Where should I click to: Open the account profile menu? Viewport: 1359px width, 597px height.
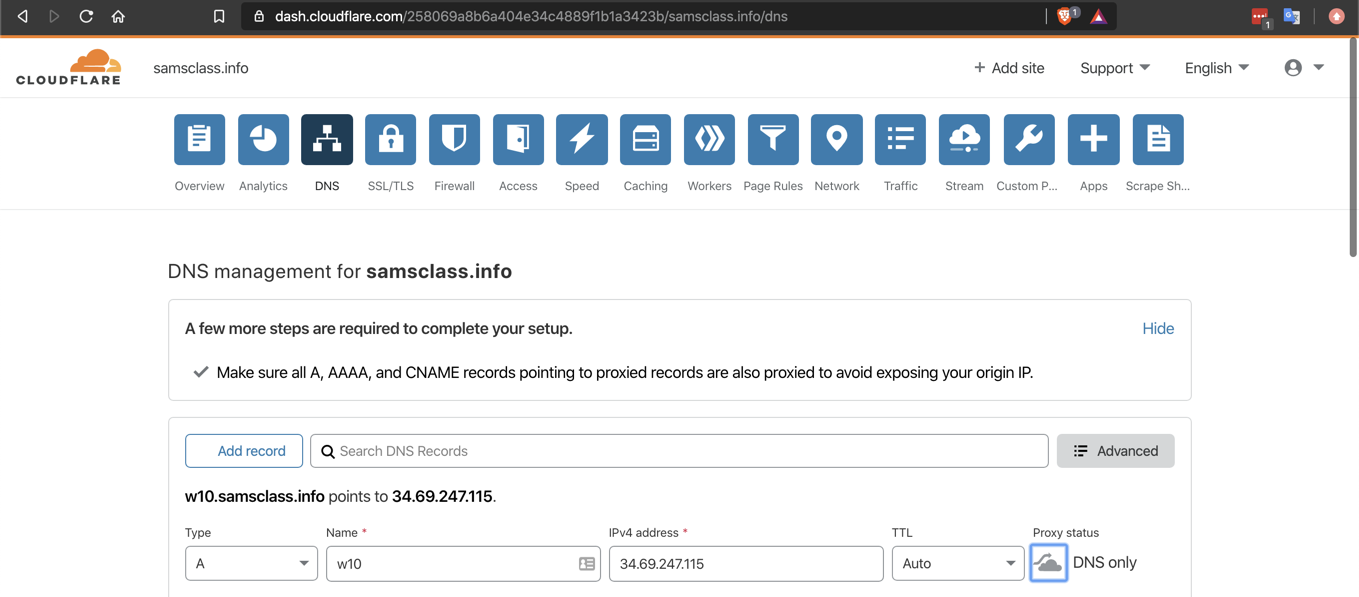pos(1304,68)
